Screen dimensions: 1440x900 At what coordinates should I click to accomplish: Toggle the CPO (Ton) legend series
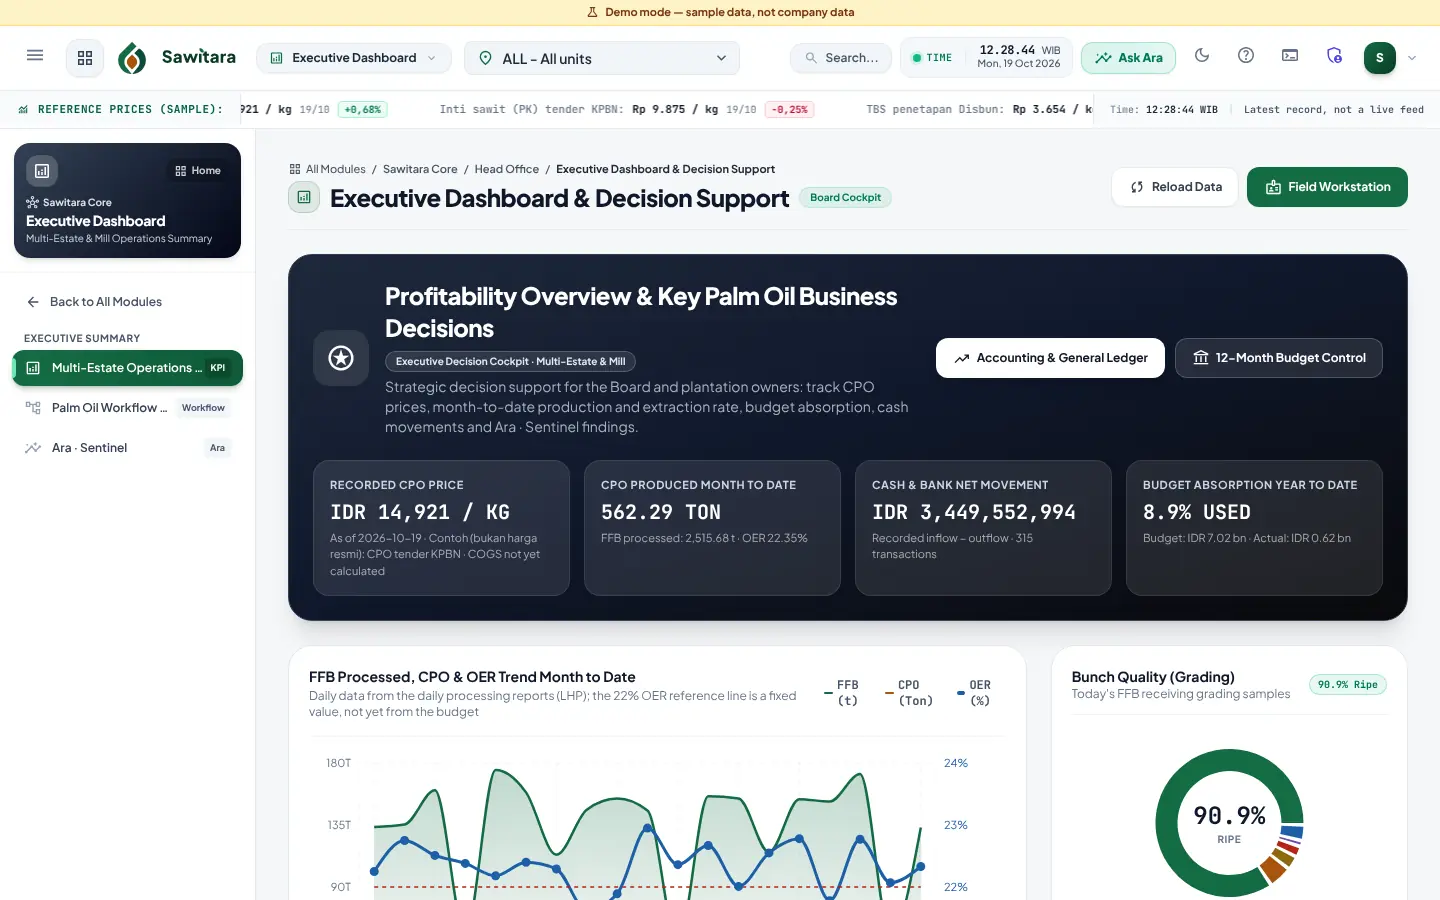pos(909,693)
